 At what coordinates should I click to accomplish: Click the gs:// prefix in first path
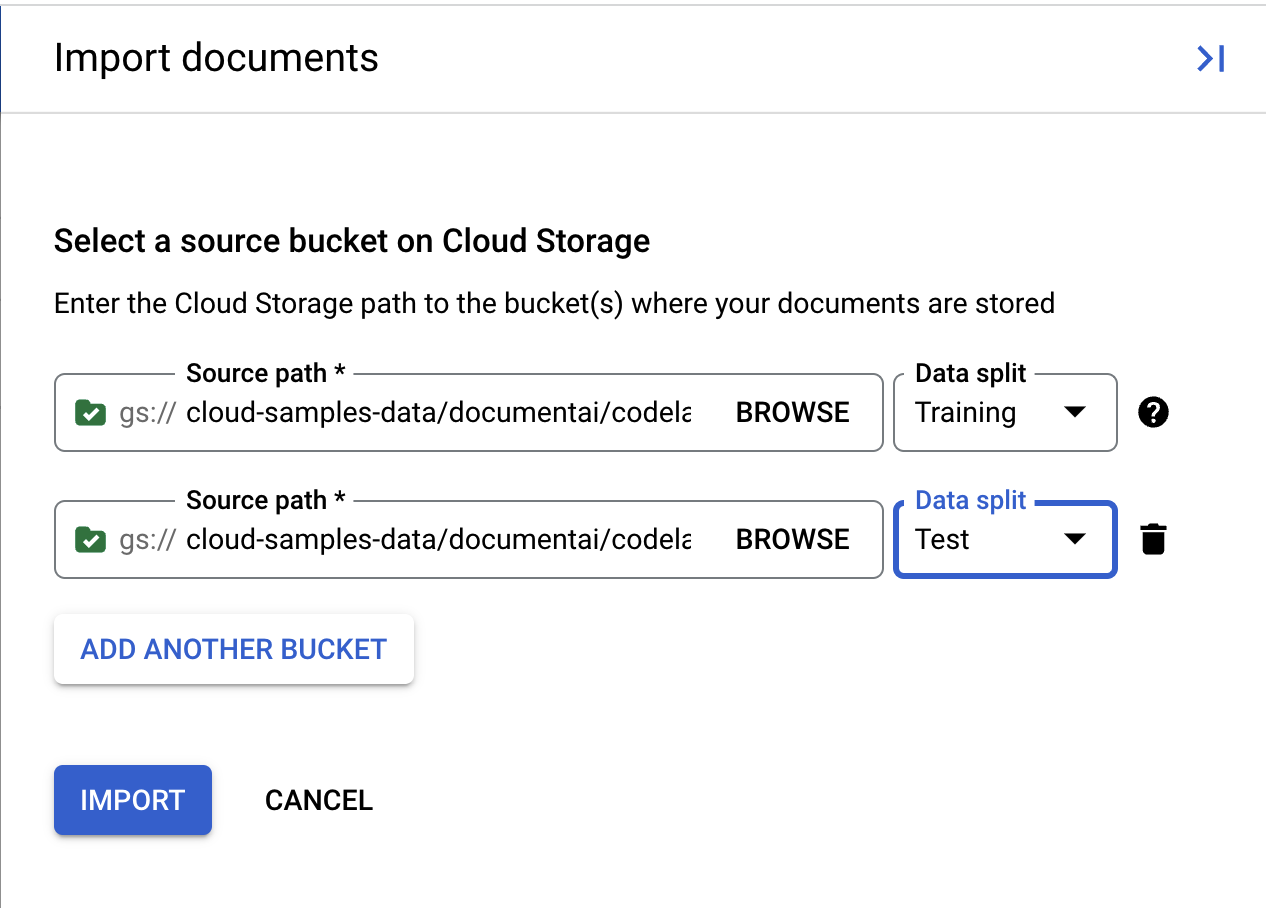coord(147,413)
